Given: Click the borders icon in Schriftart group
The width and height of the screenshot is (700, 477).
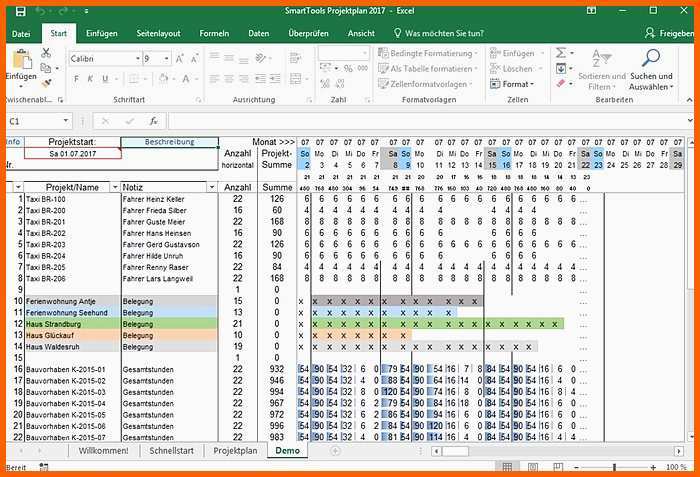Looking at the screenshot, I should point(133,79).
